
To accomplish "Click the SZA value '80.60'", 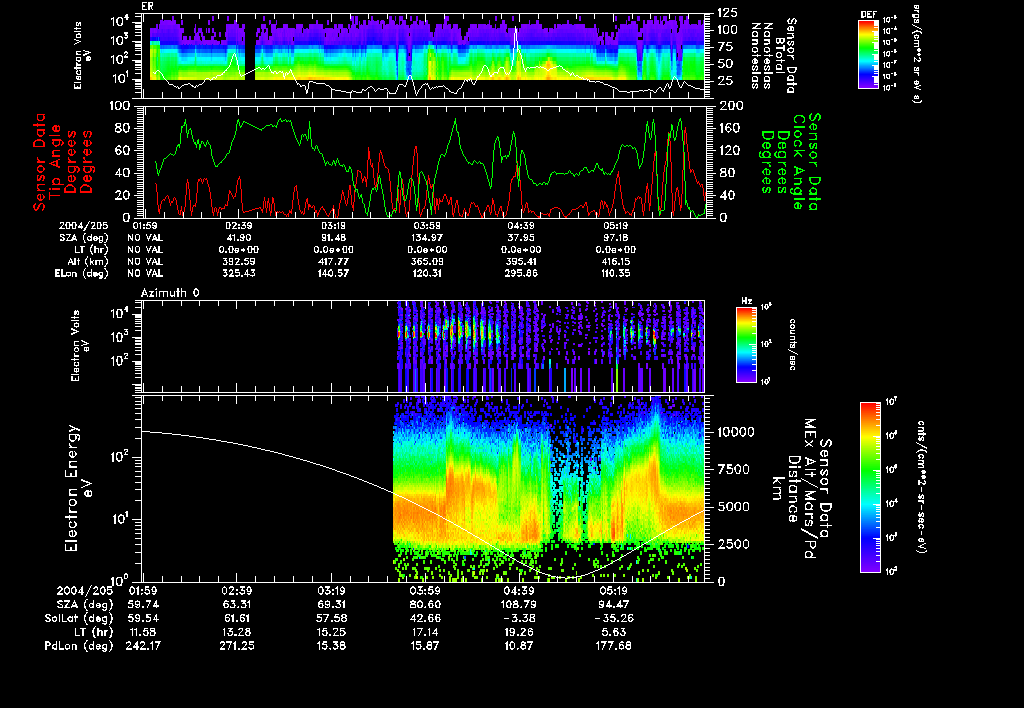I will (425, 605).
